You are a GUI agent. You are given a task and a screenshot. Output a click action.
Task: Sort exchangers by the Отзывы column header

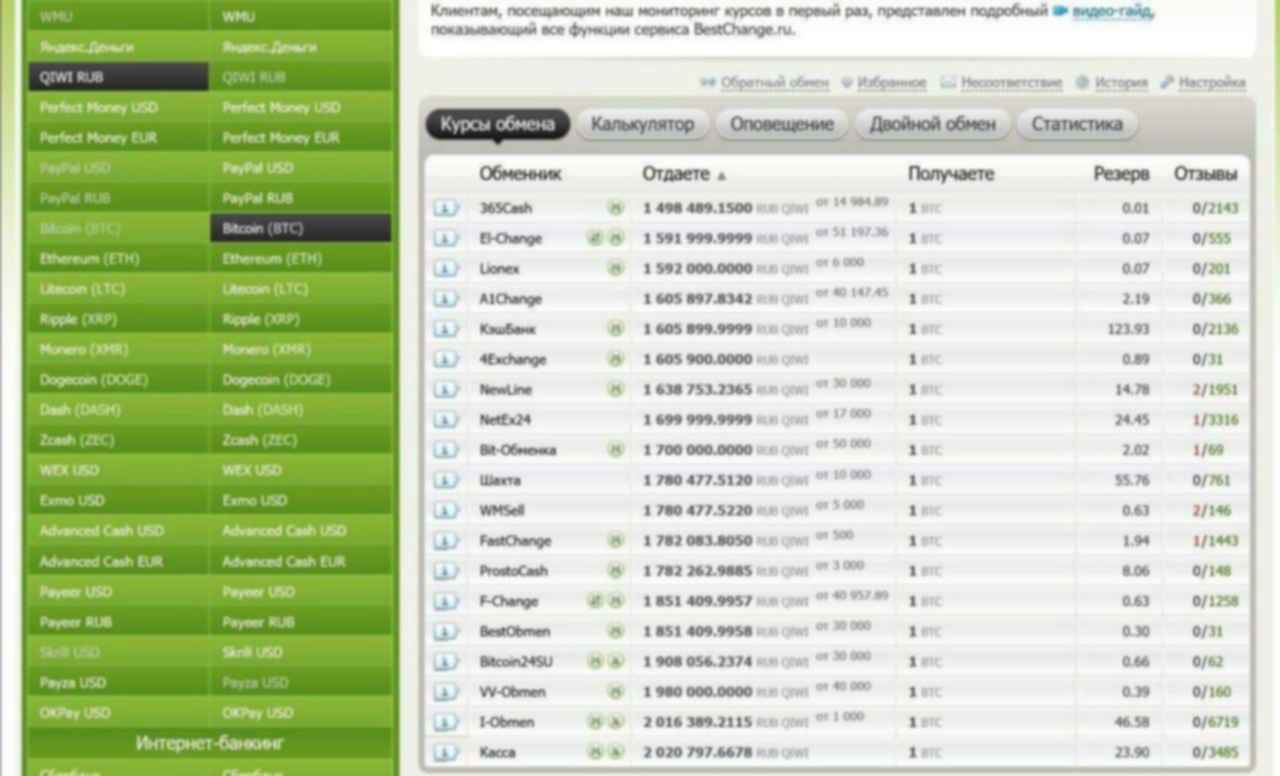pos(1205,174)
